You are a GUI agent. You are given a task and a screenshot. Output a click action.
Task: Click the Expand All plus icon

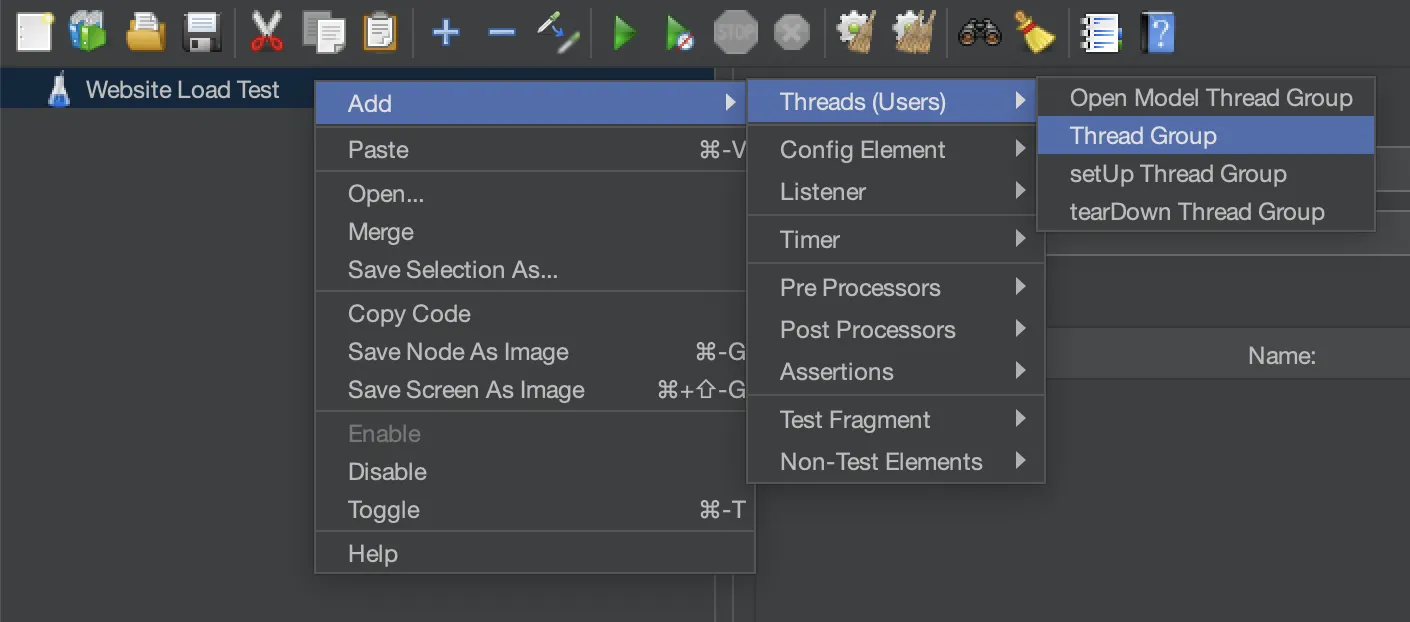coord(445,33)
